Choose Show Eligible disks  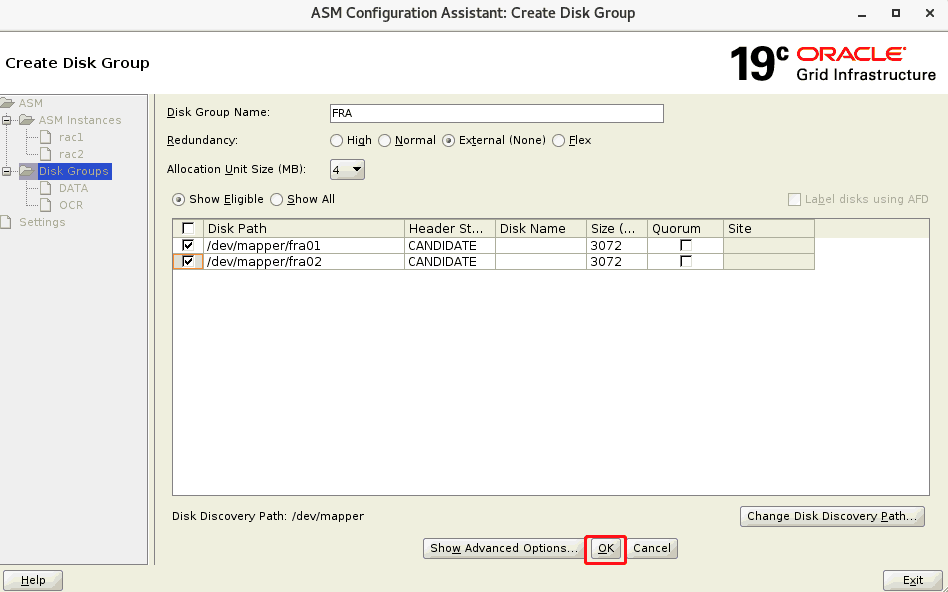pos(179,200)
